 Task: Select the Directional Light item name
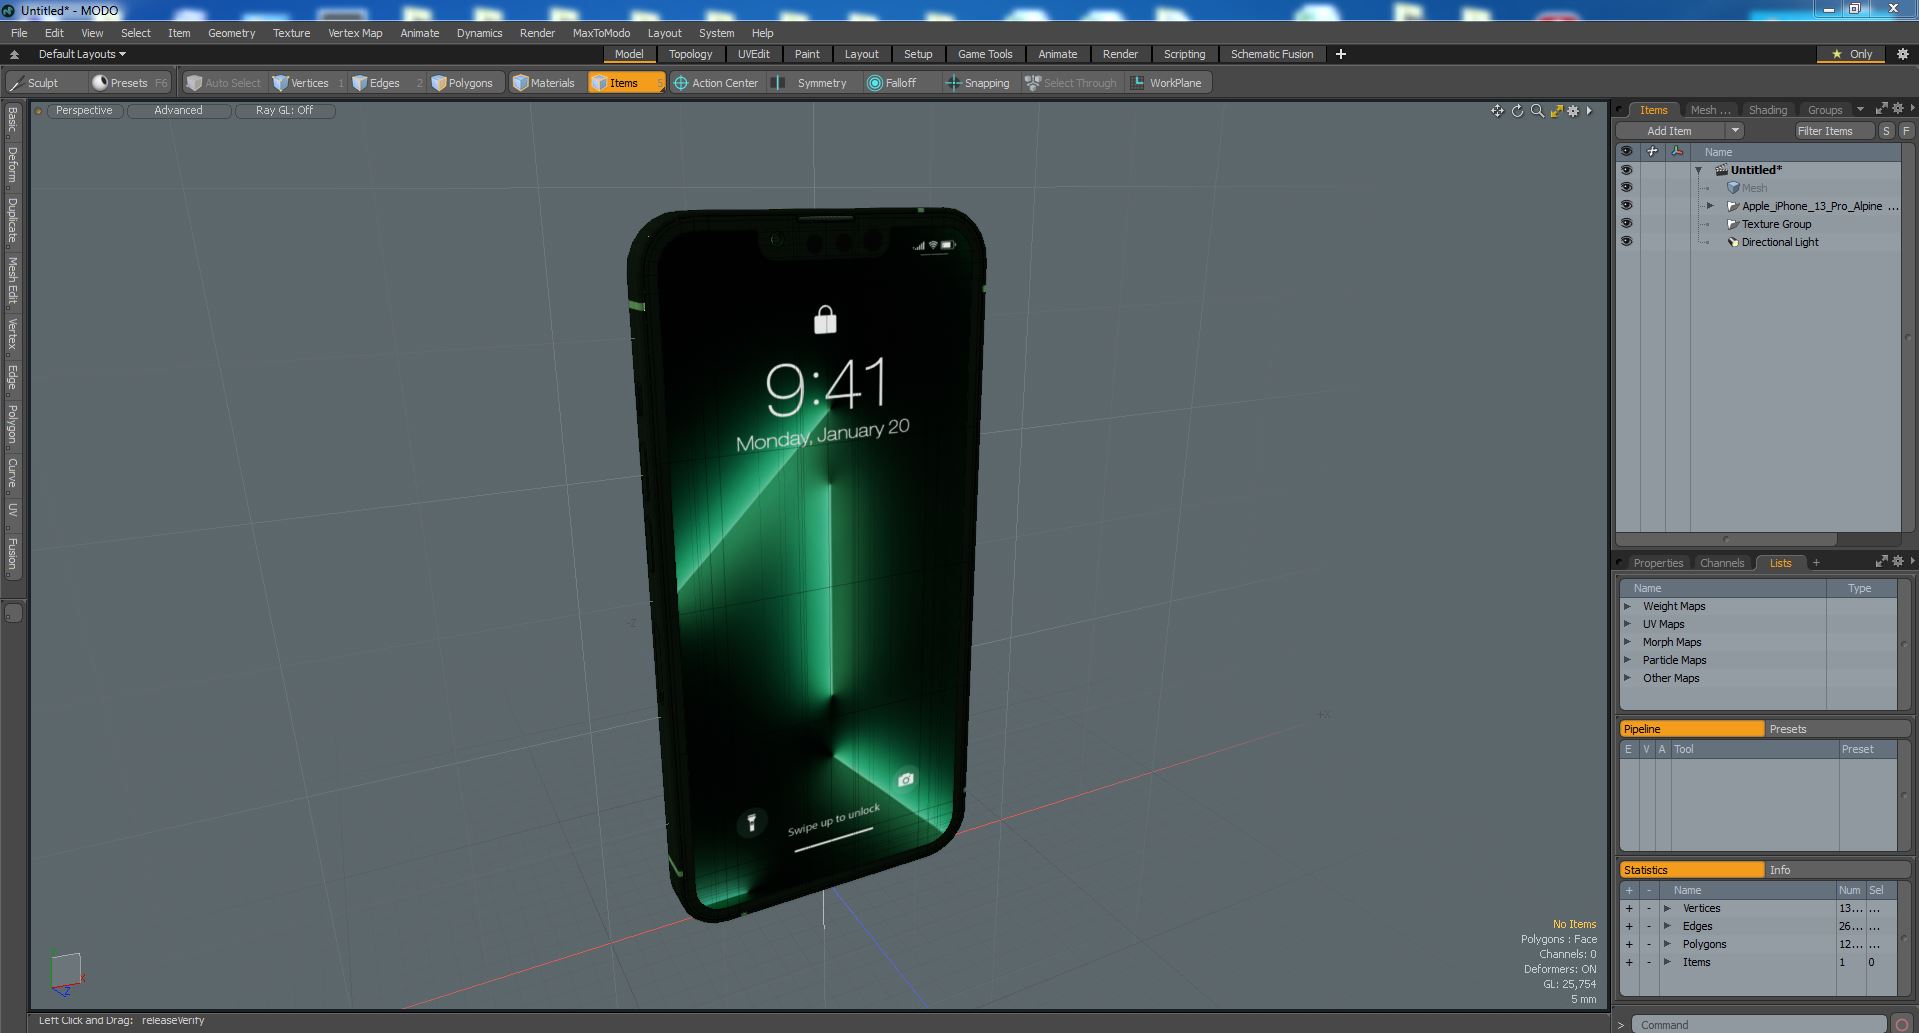pos(1780,242)
